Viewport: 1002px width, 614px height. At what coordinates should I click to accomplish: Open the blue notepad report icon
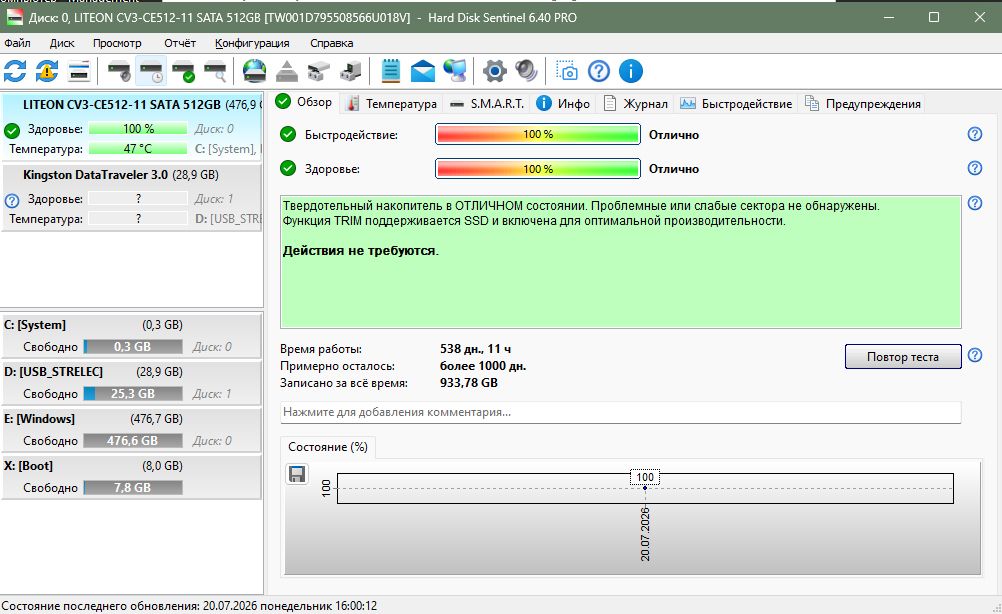[390, 71]
